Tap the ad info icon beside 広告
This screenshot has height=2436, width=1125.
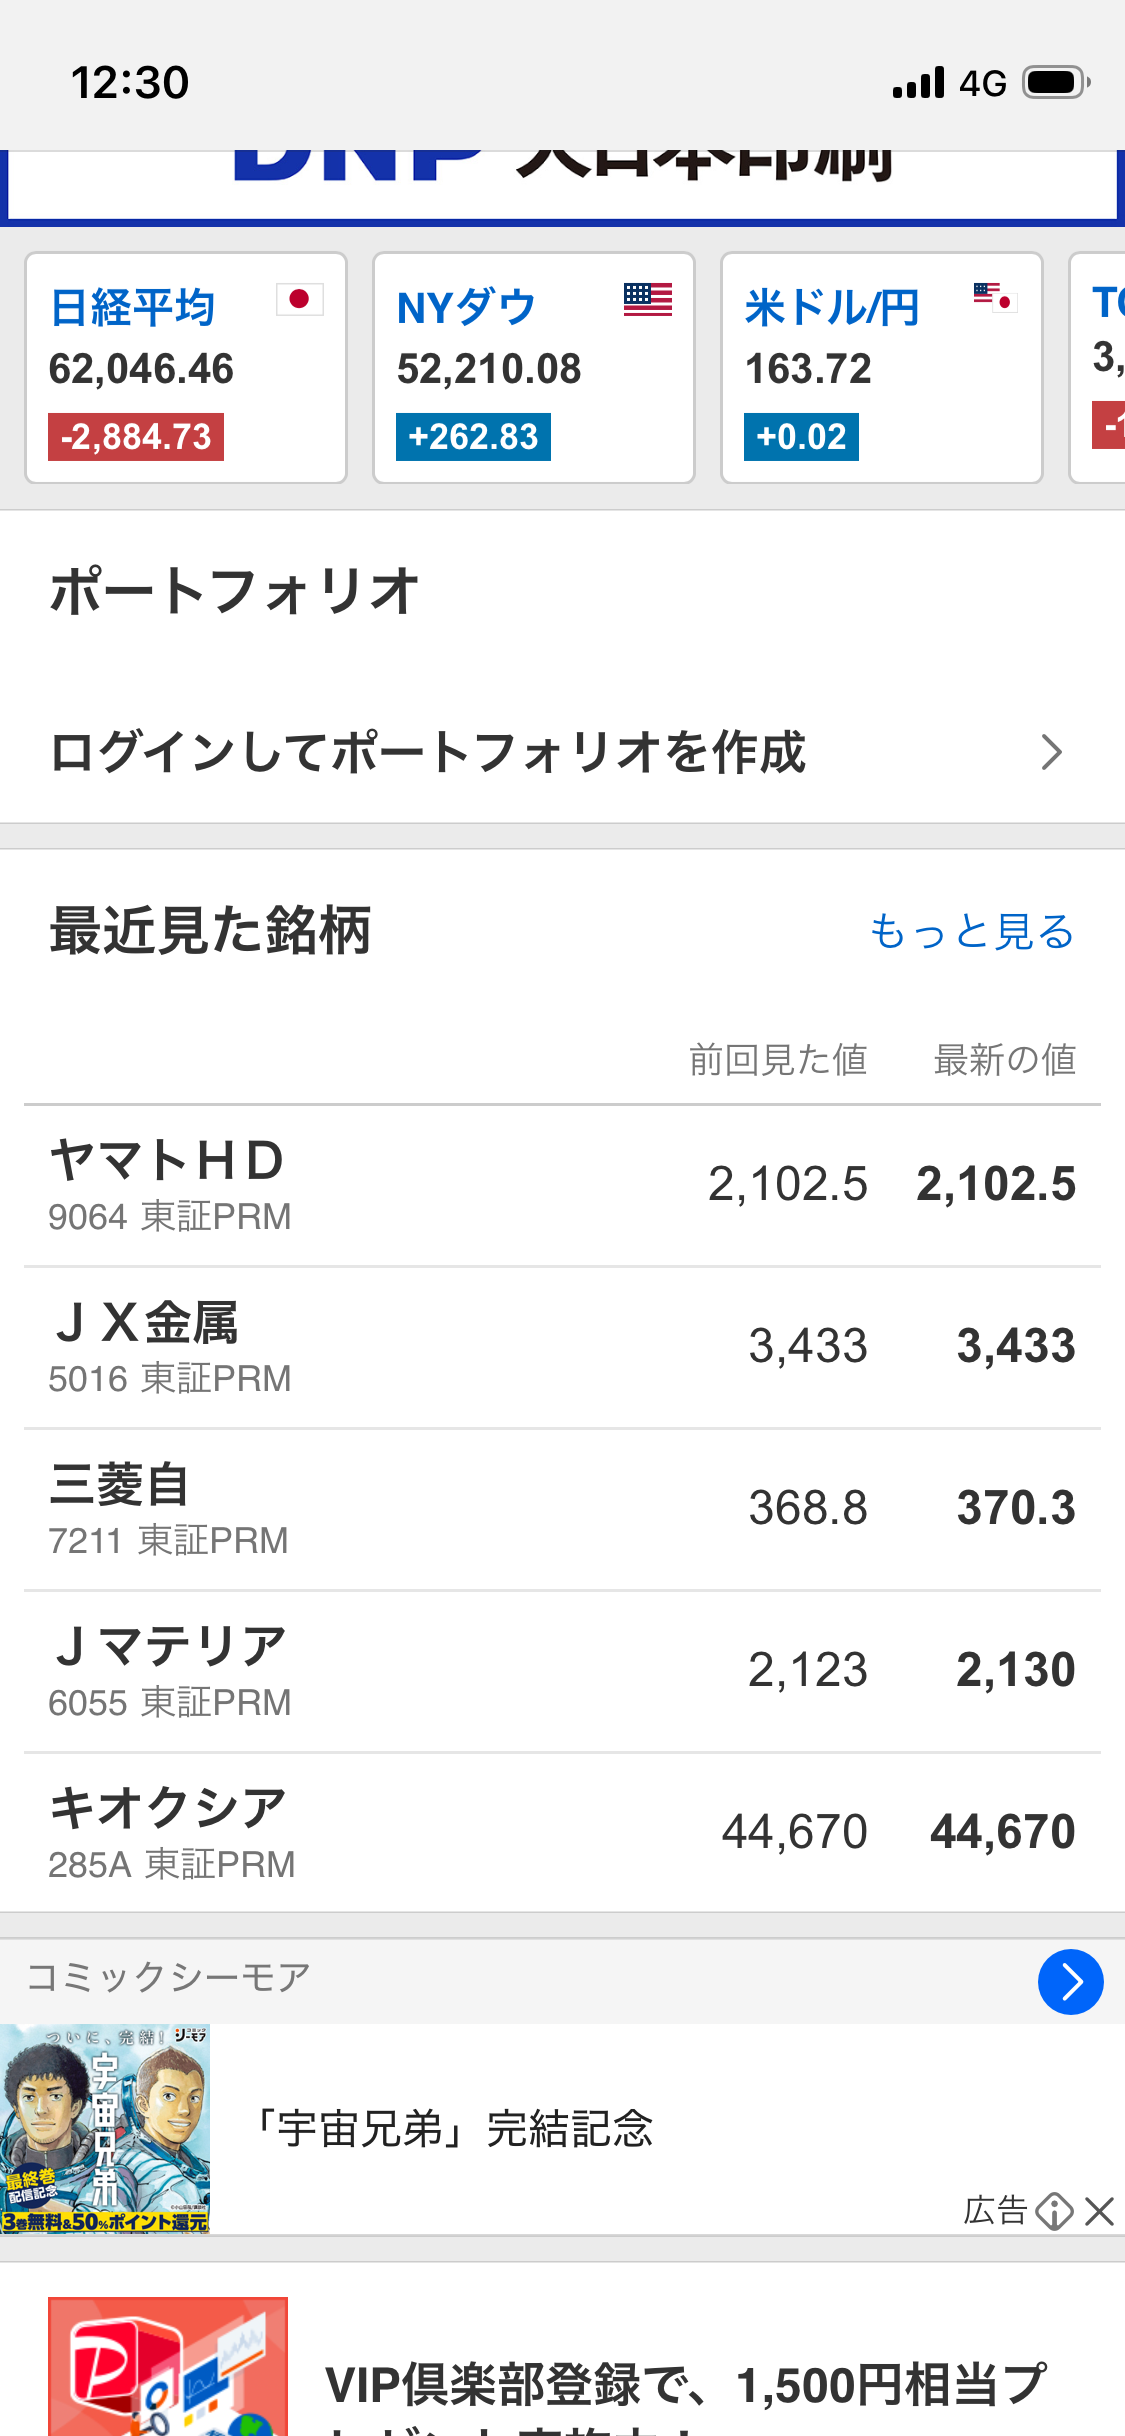[1054, 2211]
